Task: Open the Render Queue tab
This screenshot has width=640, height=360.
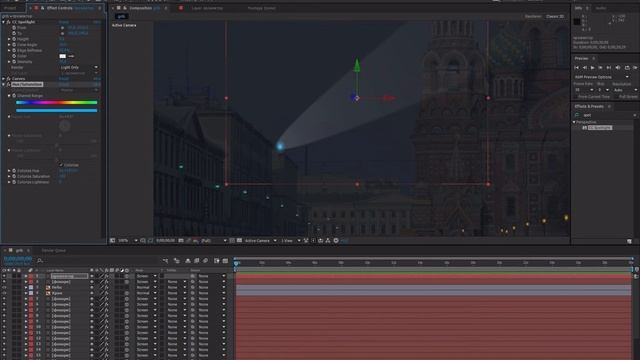Action: tap(53, 251)
